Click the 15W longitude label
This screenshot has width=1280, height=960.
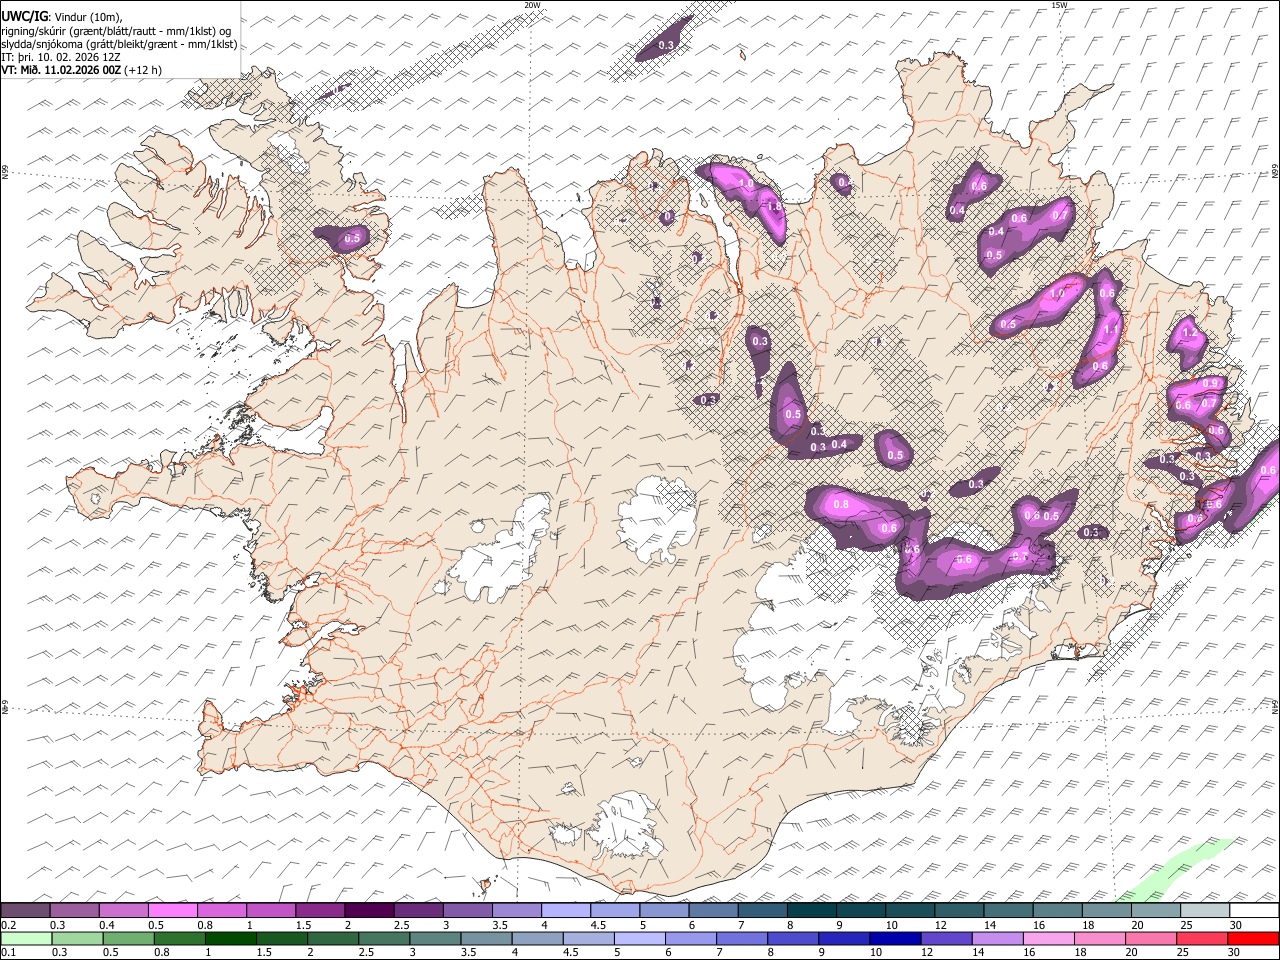pos(1059,5)
